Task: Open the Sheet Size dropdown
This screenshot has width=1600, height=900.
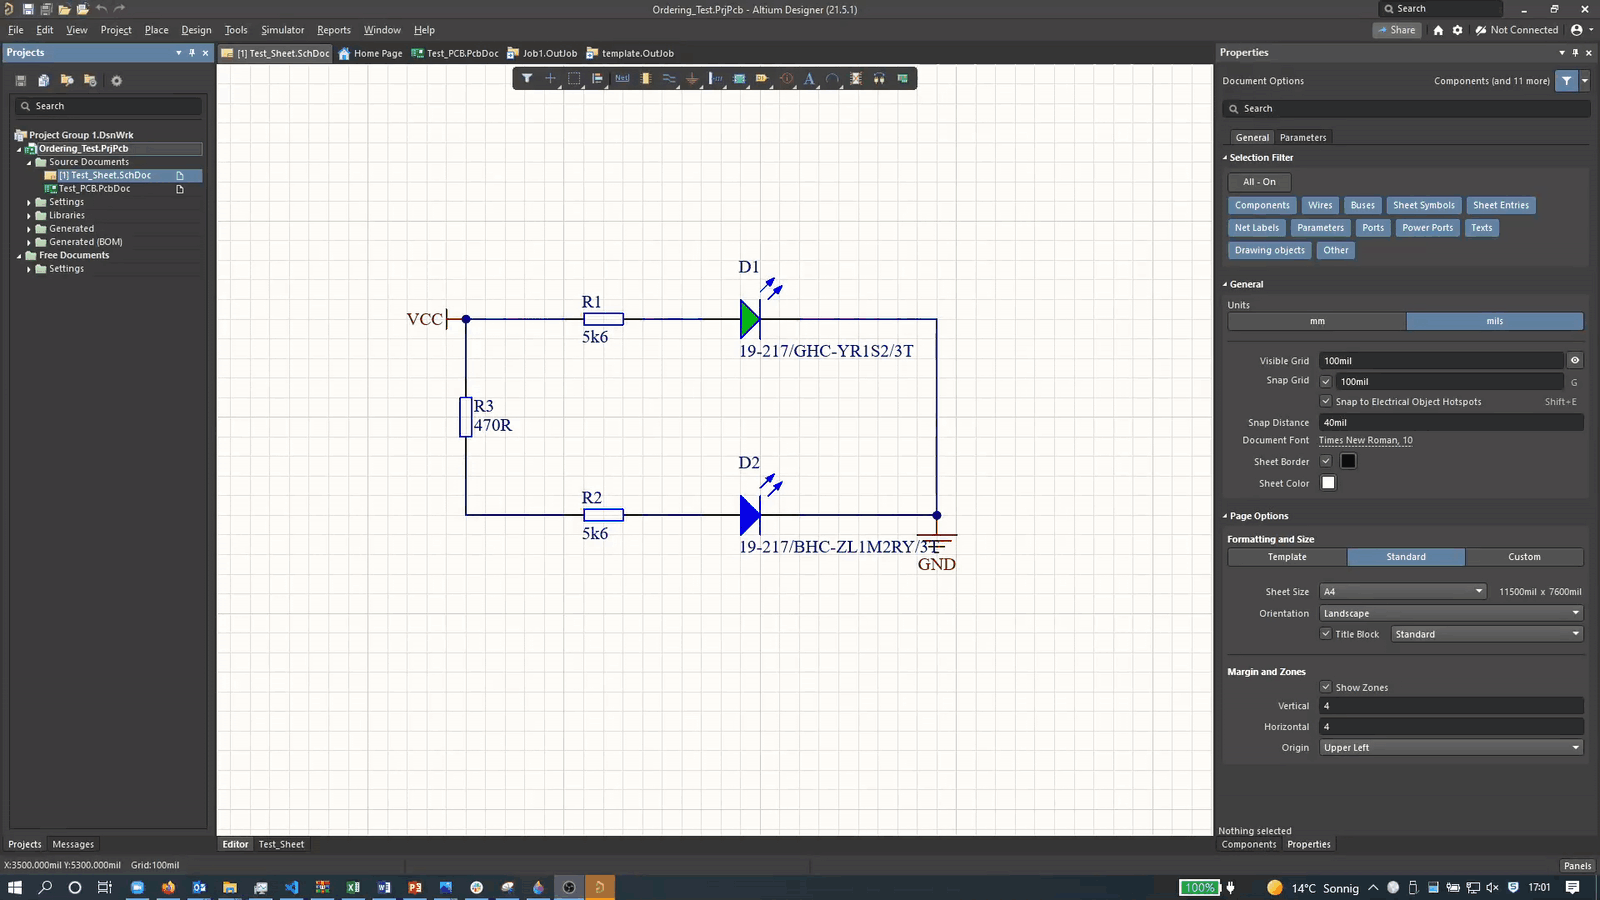Action: (1402, 592)
